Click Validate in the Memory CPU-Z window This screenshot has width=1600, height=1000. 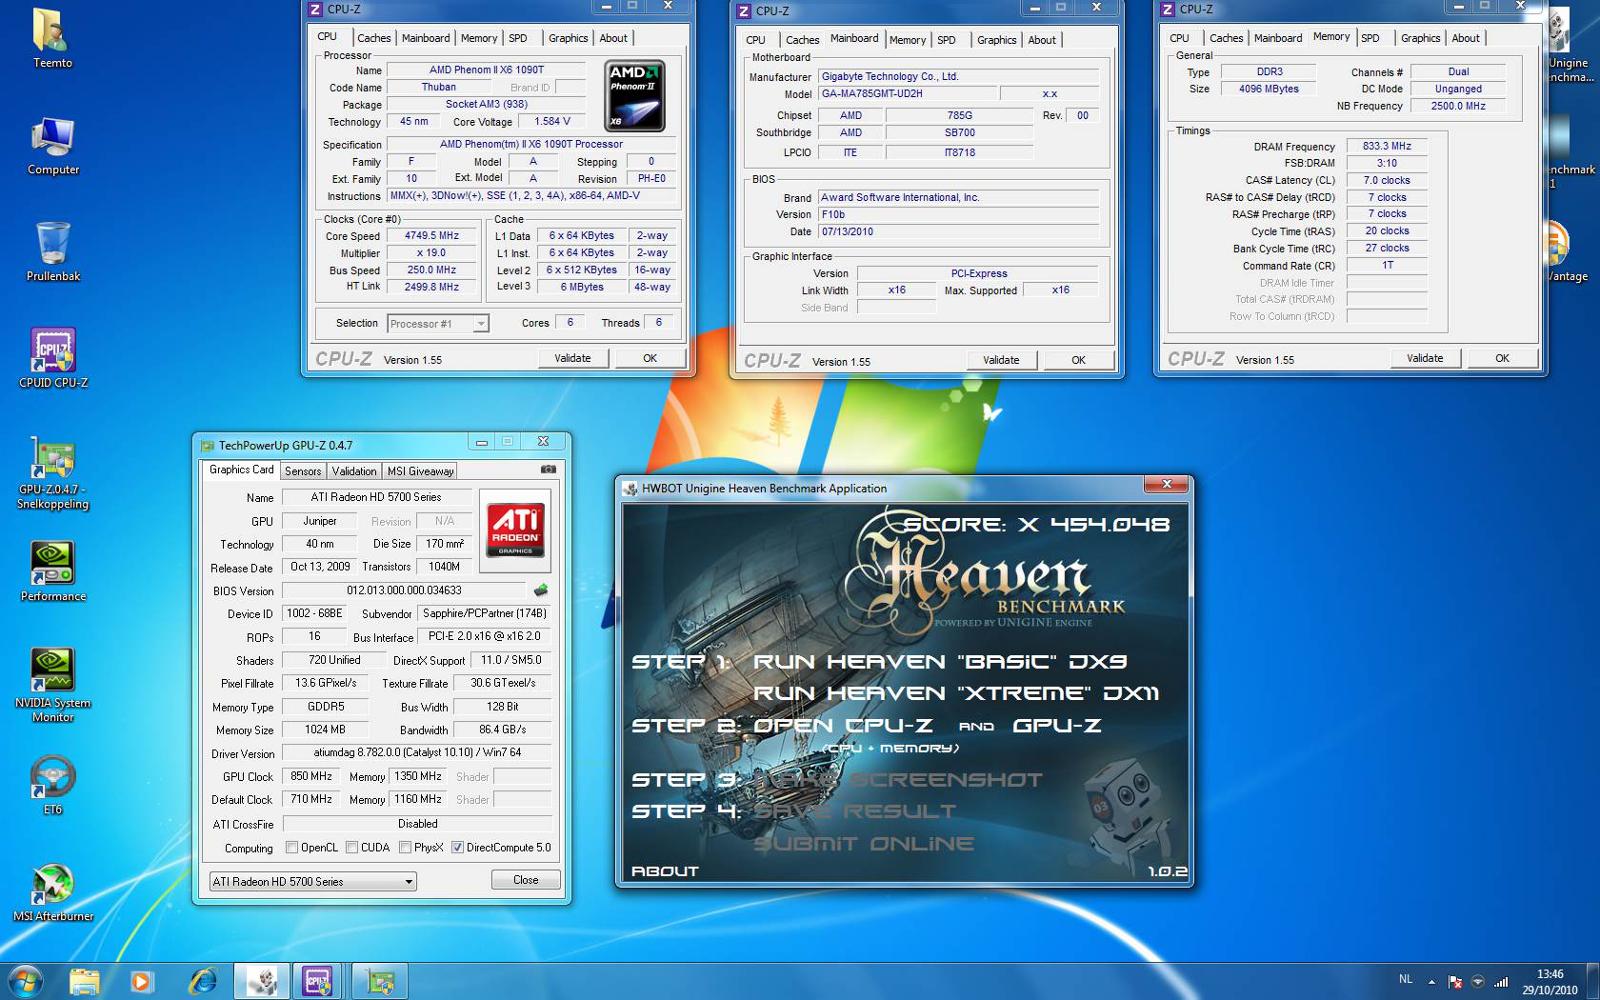[x=1425, y=358]
